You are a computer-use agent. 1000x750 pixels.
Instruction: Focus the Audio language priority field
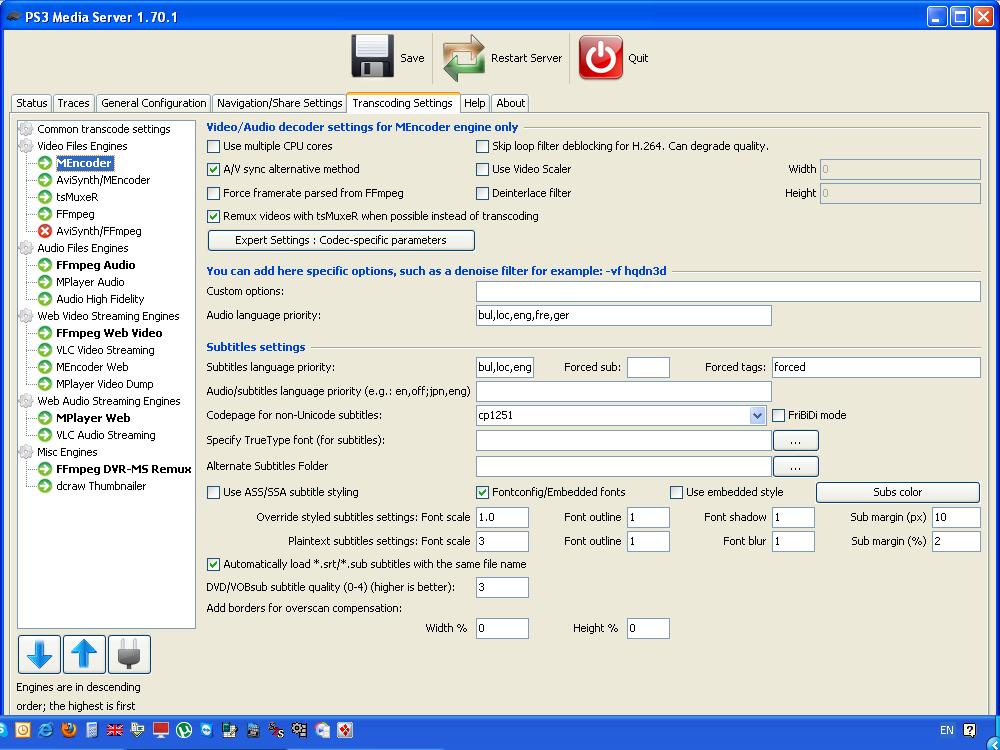624,316
